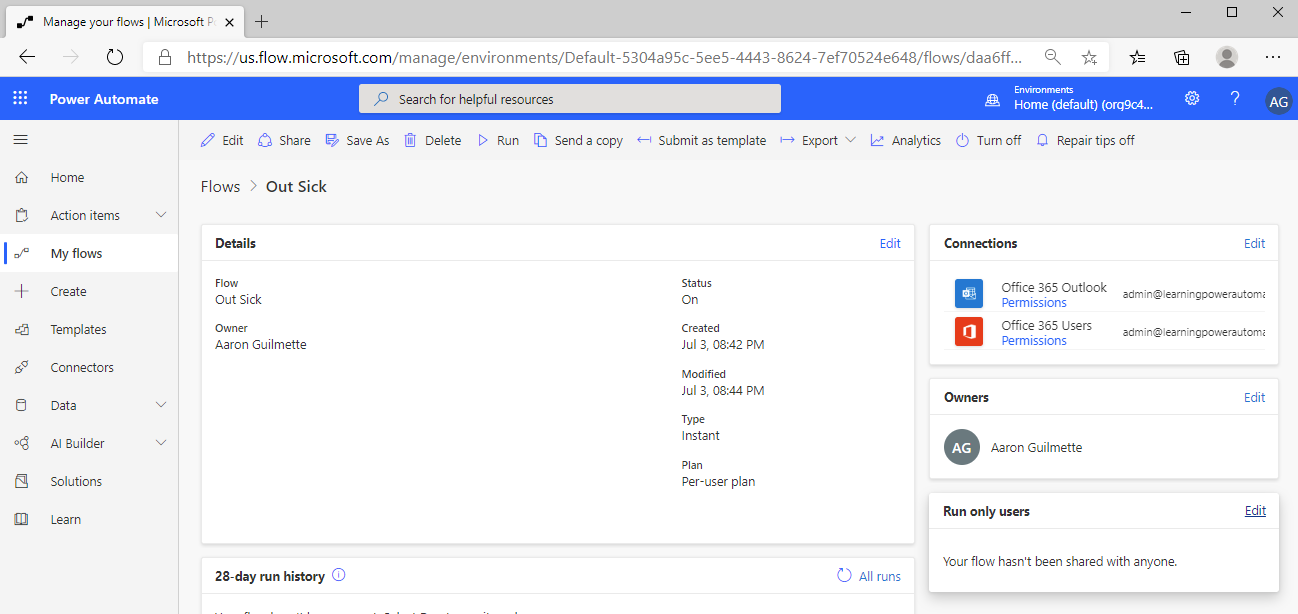Expand the AI Builder chevron
1298x614 pixels.
pyautogui.click(x=161, y=443)
